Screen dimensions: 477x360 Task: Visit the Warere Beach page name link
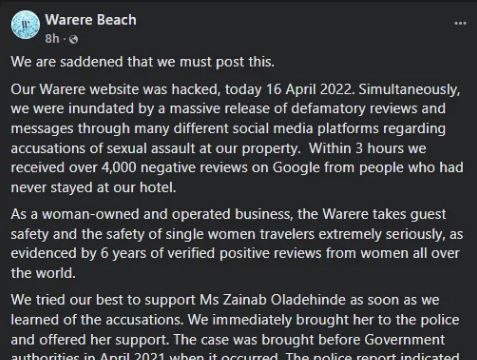pyautogui.click(x=91, y=20)
